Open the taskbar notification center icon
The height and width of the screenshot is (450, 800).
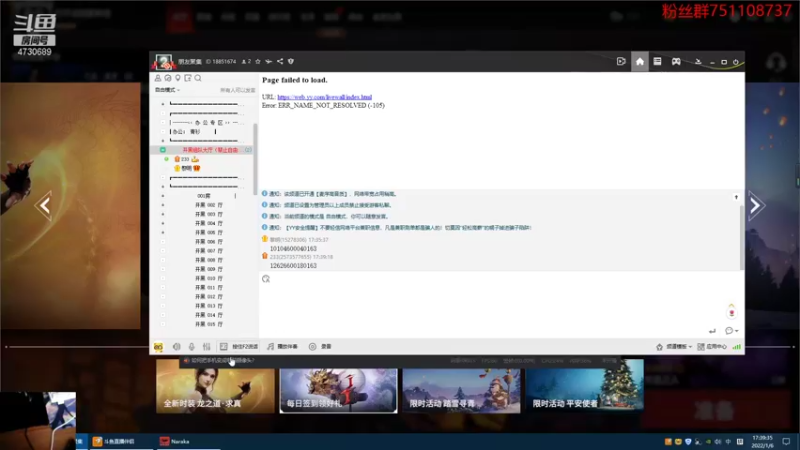tap(786, 441)
